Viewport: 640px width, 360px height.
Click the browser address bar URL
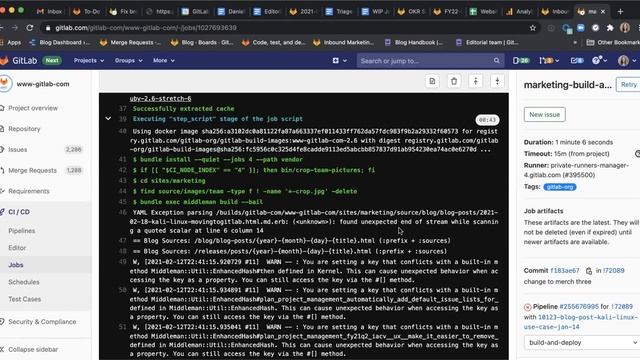click(146, 28)
